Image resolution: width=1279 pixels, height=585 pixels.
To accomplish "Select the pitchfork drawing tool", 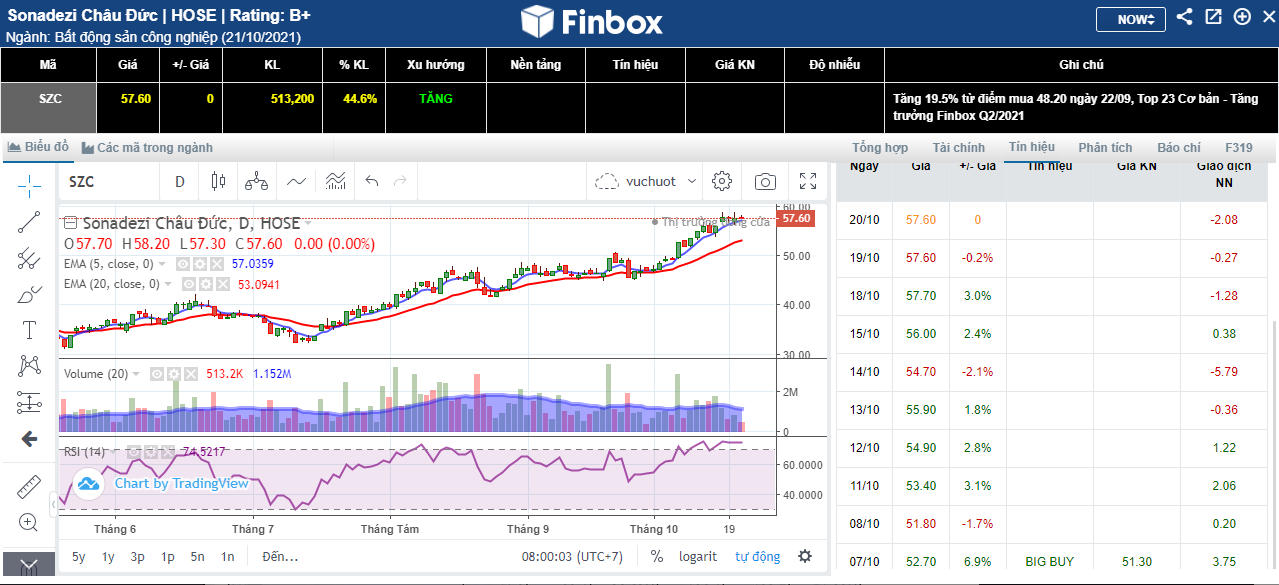I will tap(29, 258).
